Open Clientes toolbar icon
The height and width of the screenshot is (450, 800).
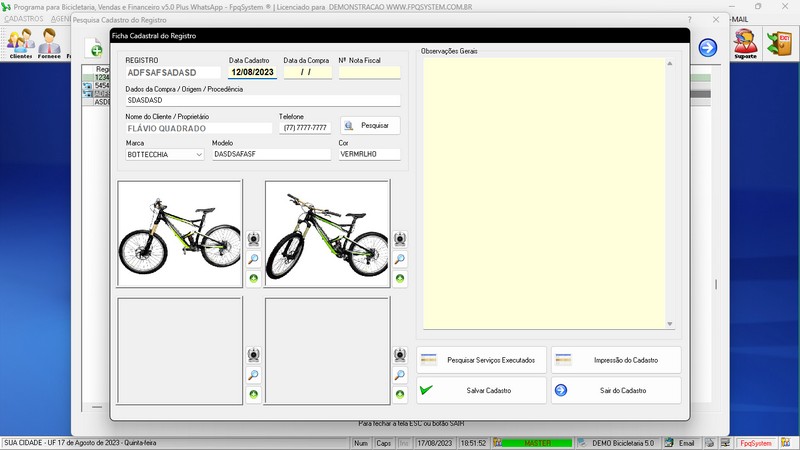point(21,44)
